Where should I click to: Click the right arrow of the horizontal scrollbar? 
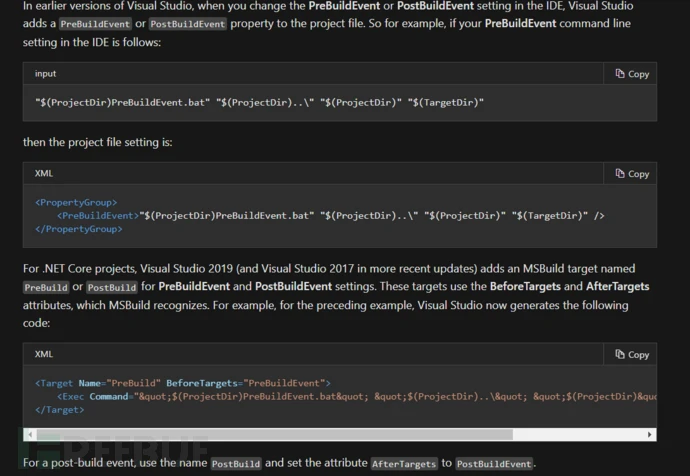coord(650,435)
